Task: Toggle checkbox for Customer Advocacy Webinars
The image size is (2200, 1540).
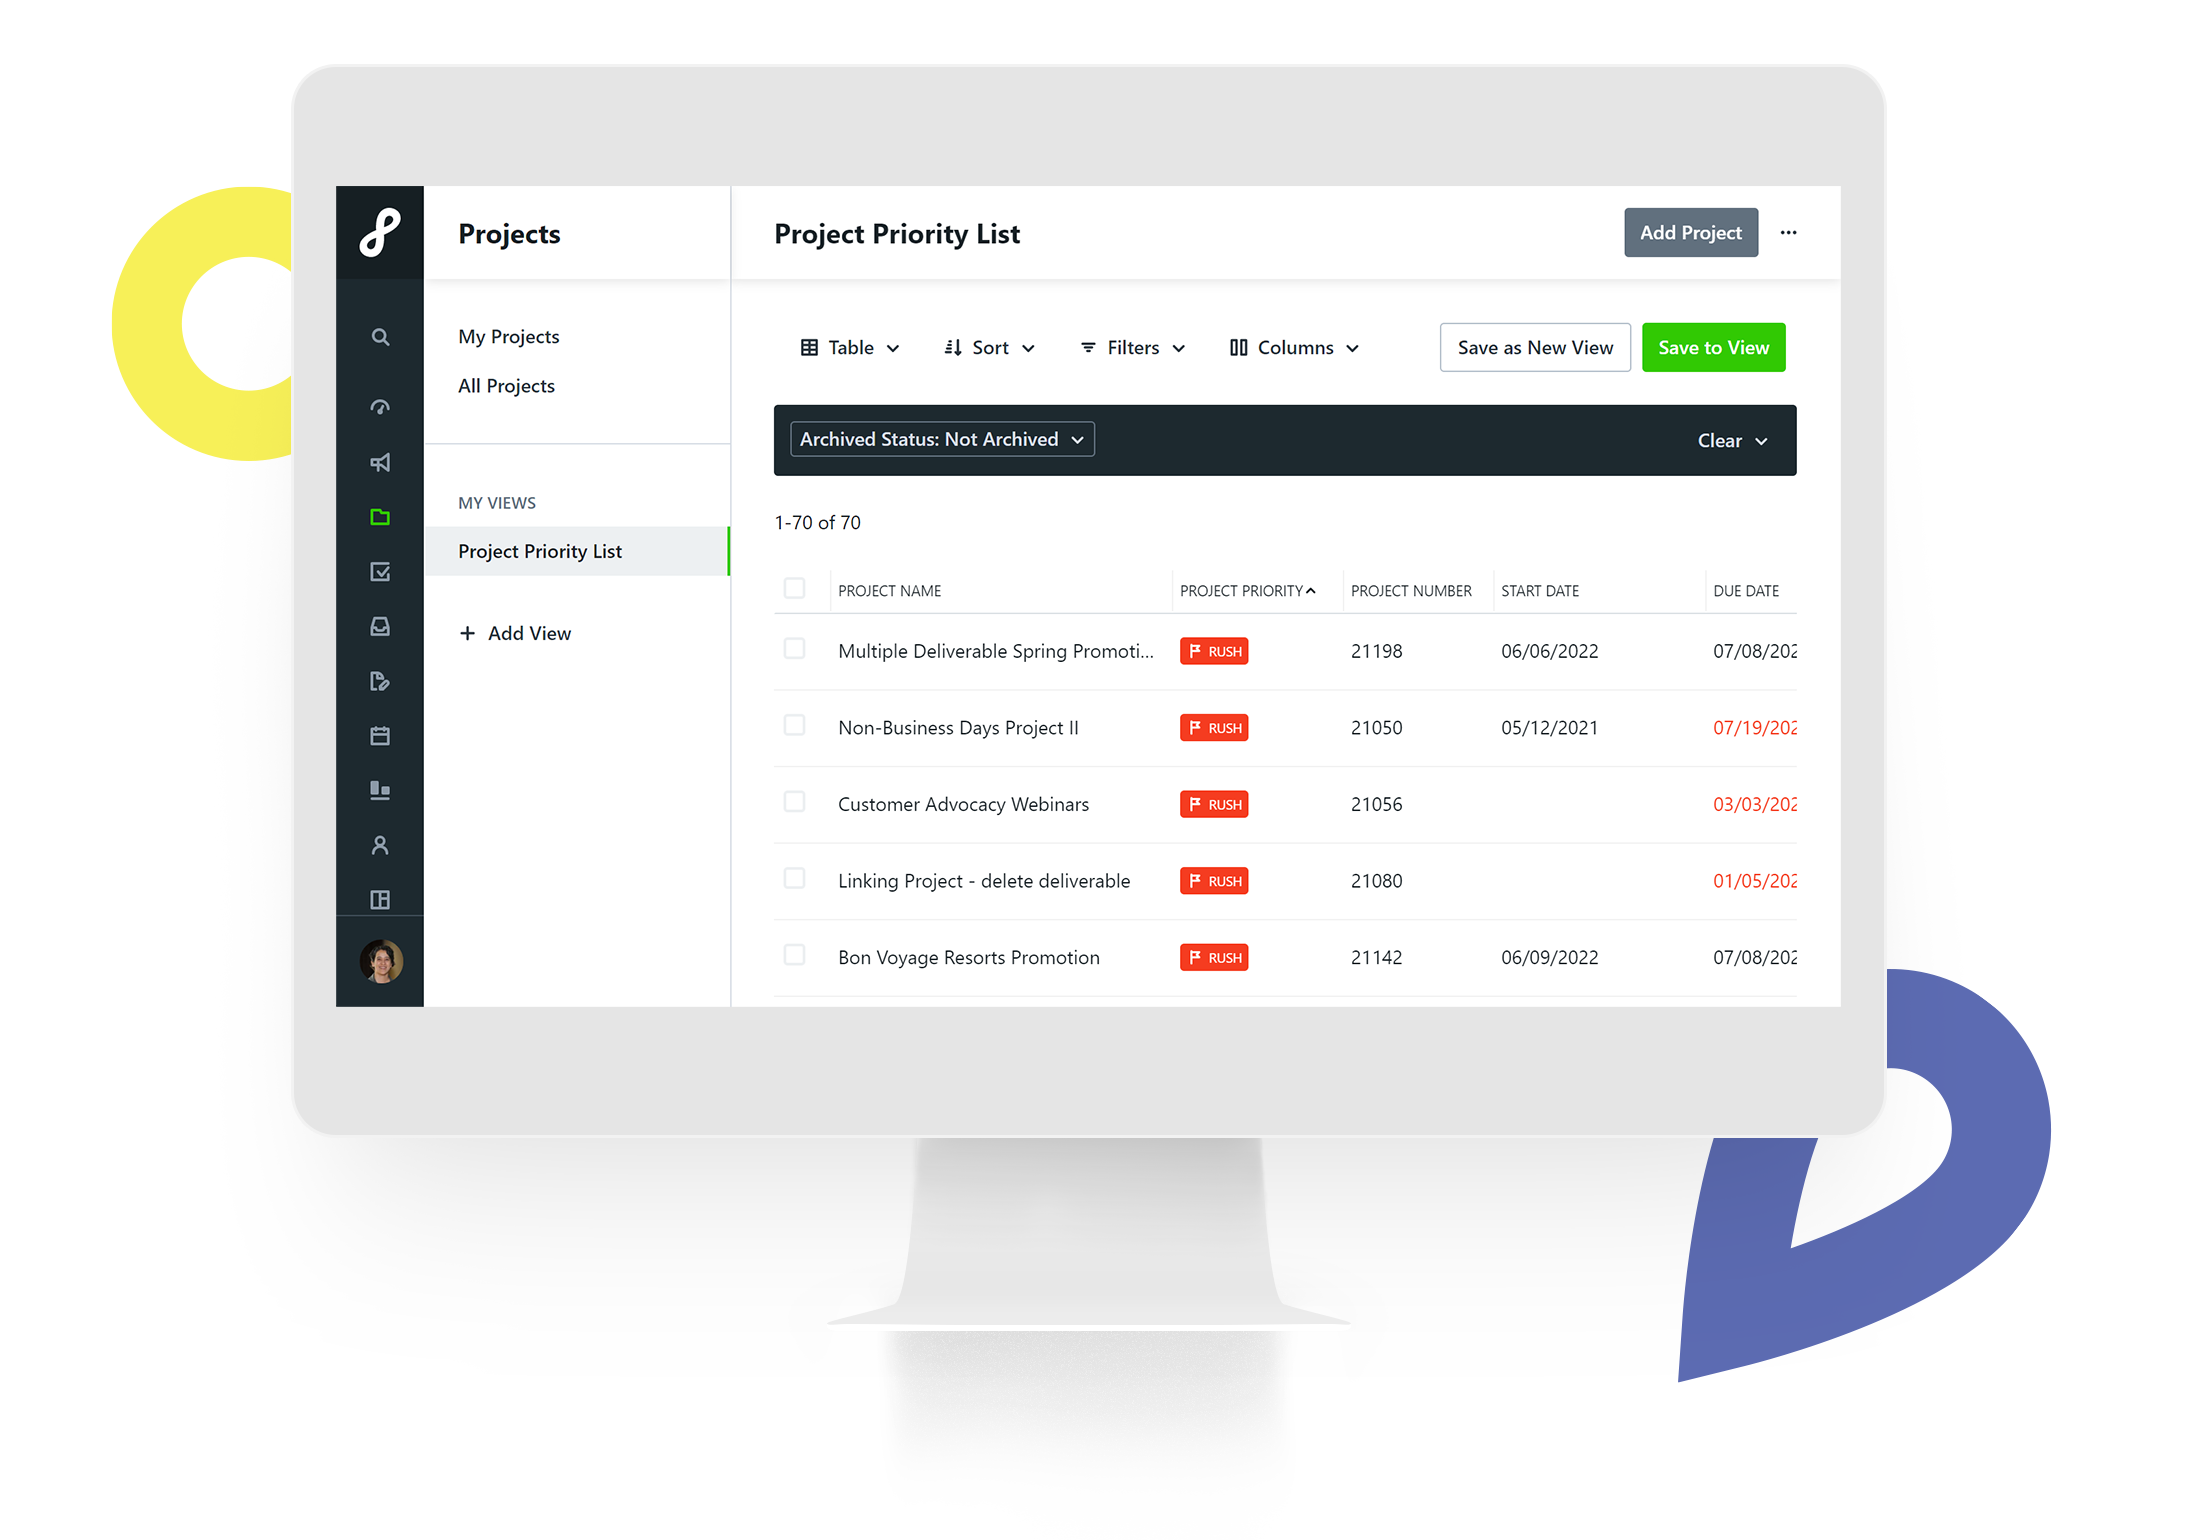Action: [797, 804]
